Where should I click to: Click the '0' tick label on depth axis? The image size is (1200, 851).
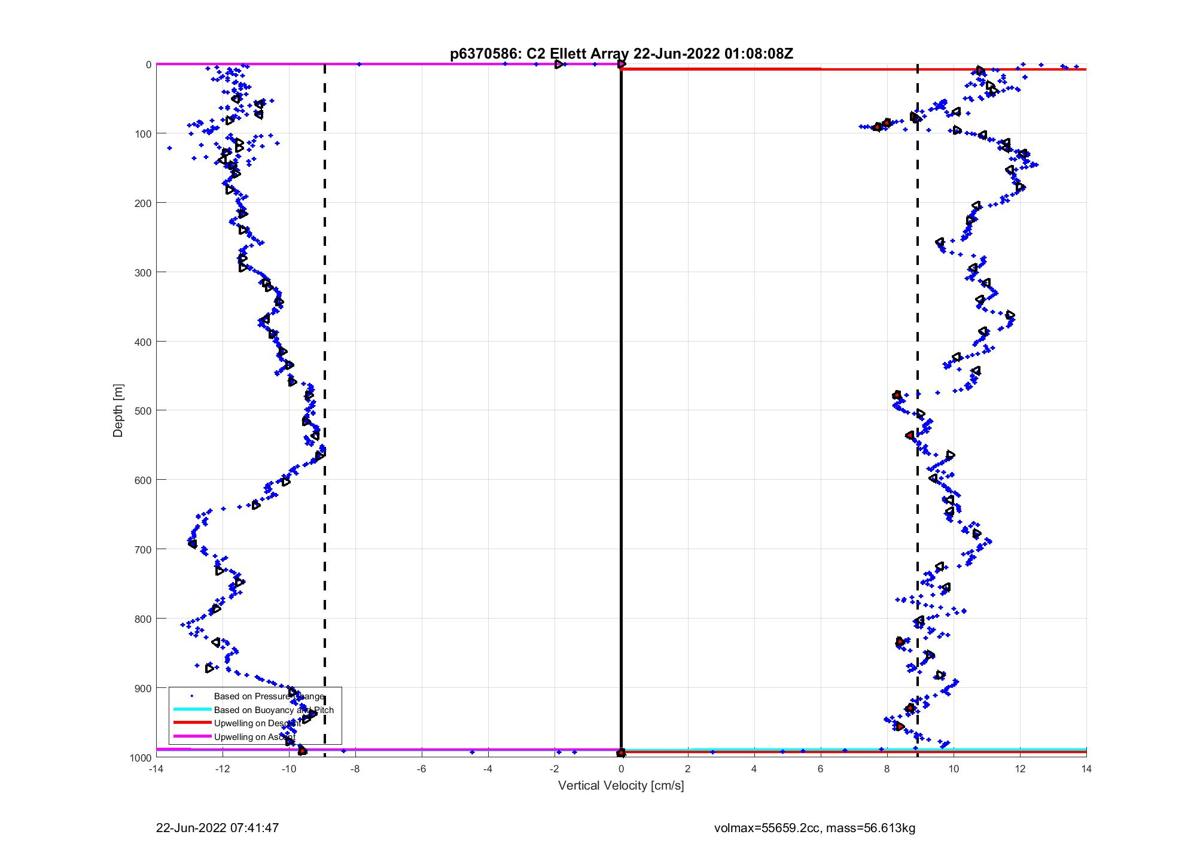(x=148, y=64)
